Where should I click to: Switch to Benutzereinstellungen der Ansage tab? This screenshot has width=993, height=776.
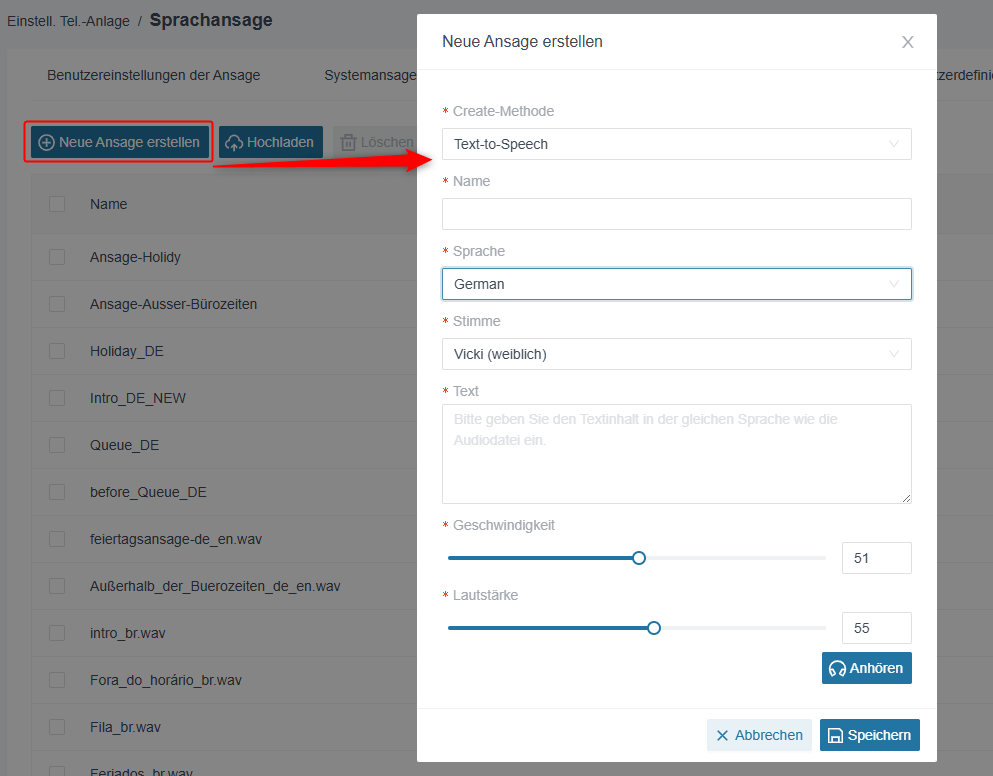[153, 75]
